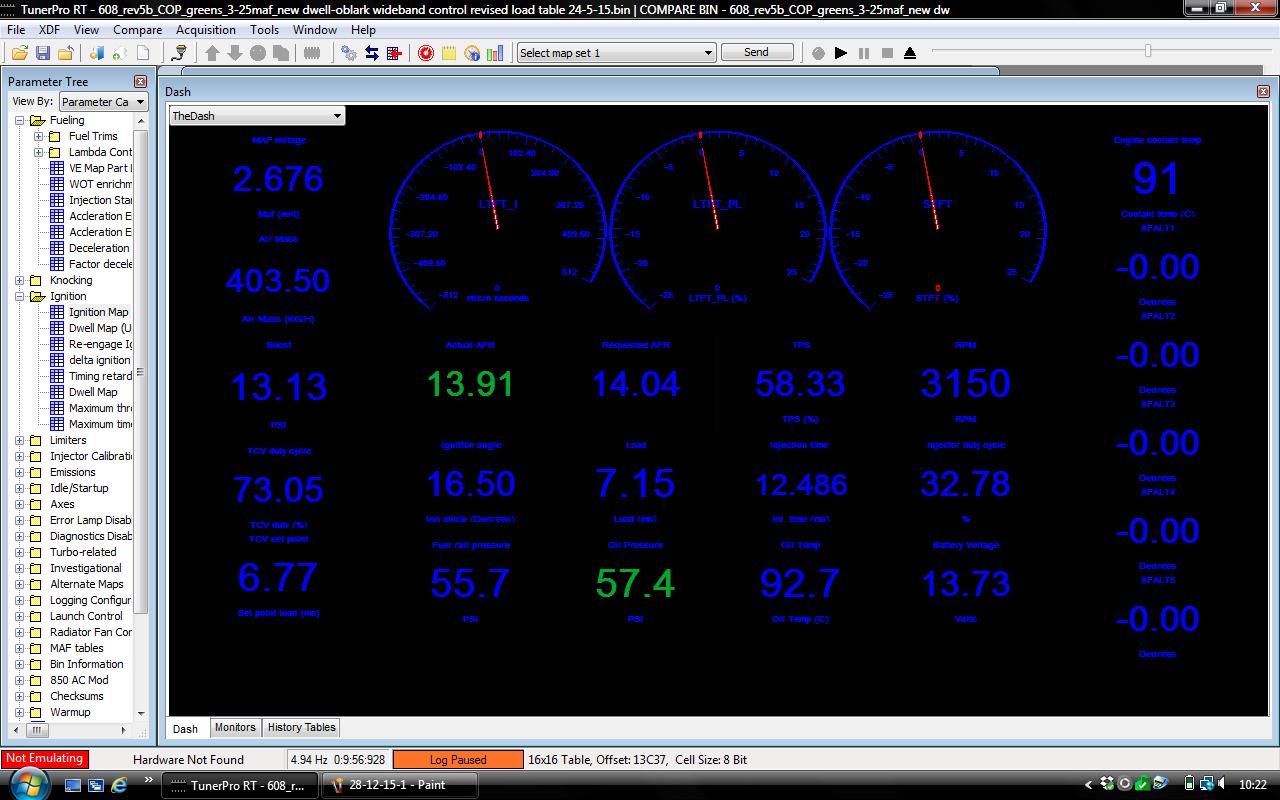Open the Select map set dropdown
1280x800 pixels.
click(x=616, y=53)
